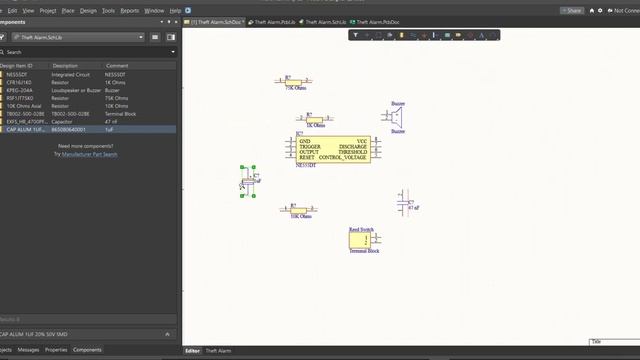Click the Share button
The height and width of the screenshot is (360, 640).
572,11
